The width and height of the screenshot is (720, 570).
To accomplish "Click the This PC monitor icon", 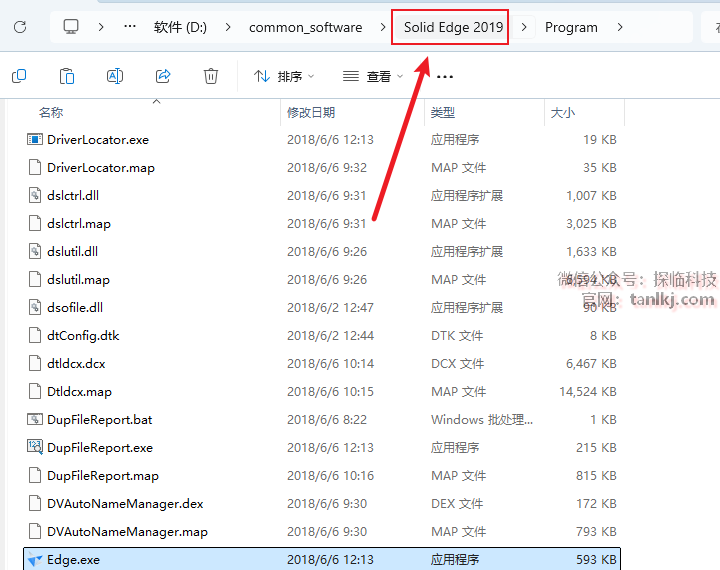I will click(x=71, y=27).
